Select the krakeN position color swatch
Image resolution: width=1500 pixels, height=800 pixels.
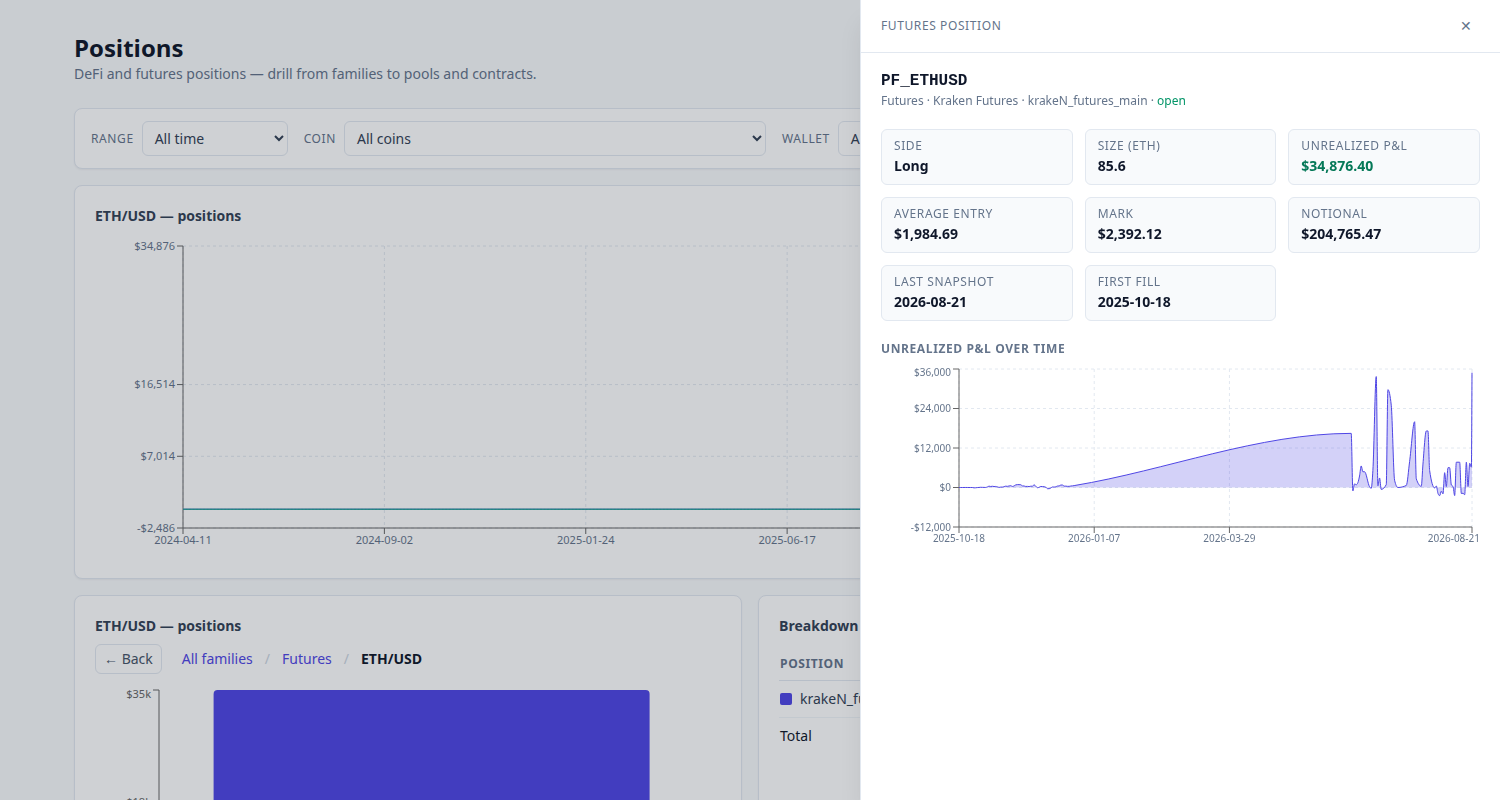click(786, 699)
